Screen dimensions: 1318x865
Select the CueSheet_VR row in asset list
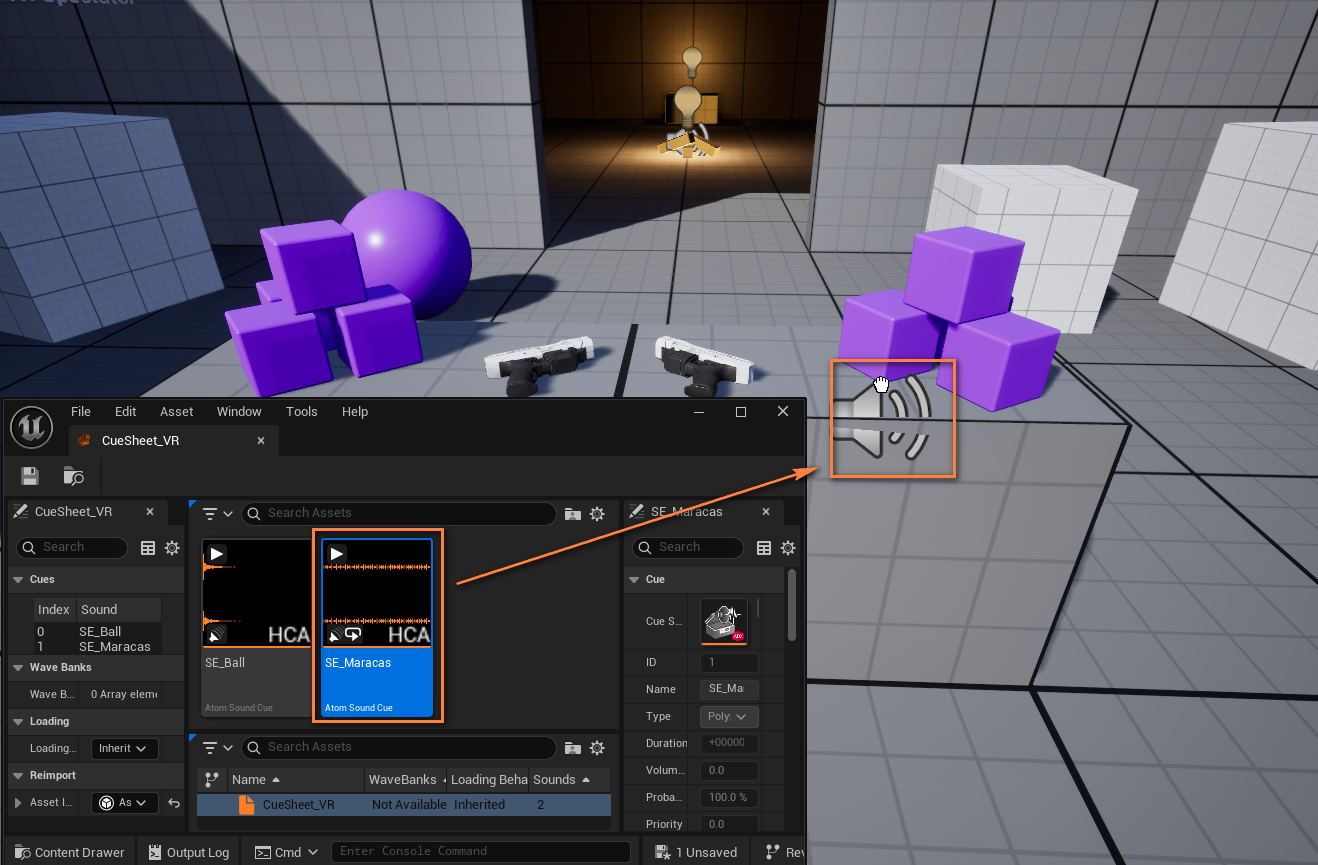click(x=404, y=805)
